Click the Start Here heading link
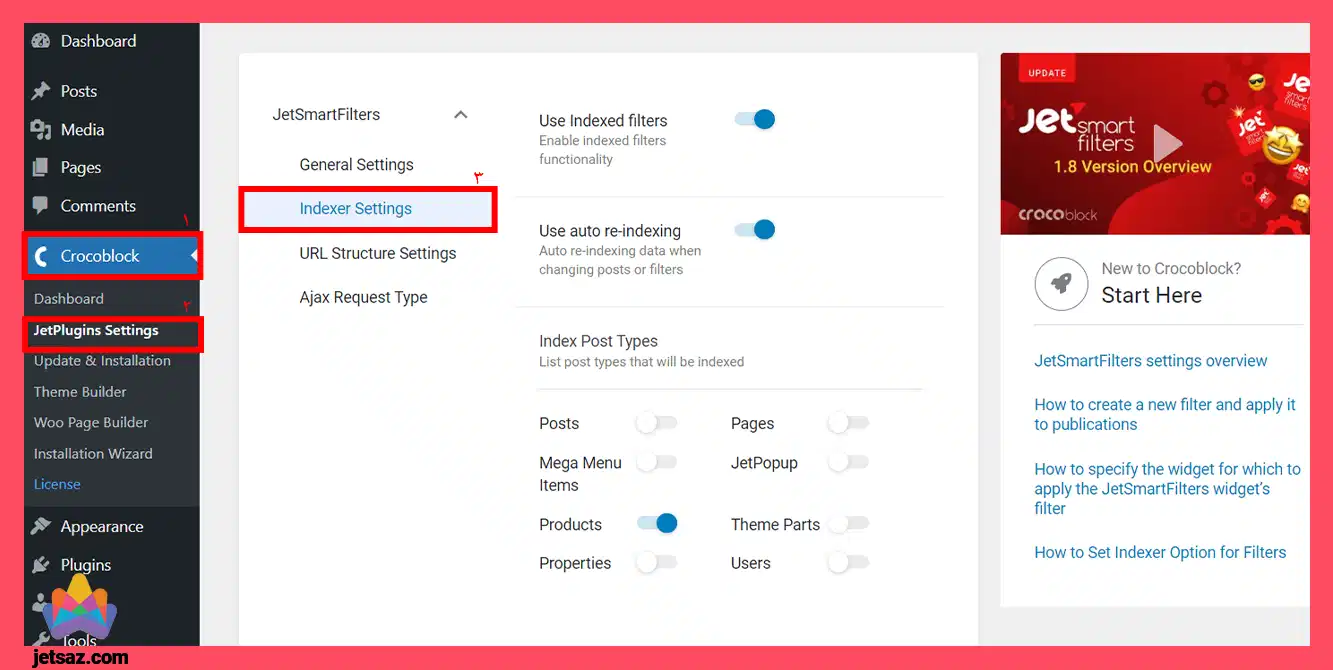 click(1151, 295)
